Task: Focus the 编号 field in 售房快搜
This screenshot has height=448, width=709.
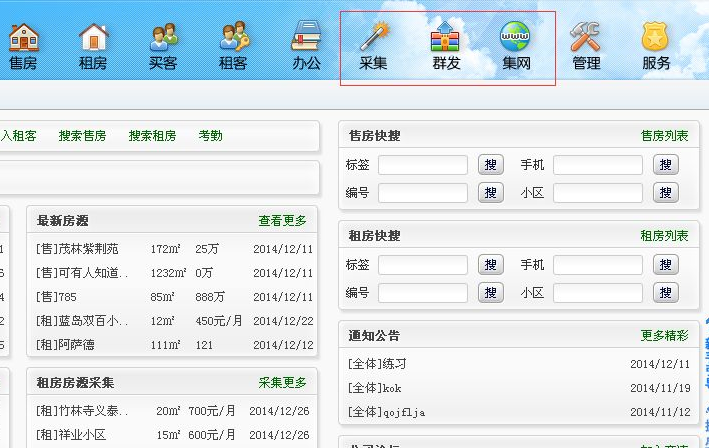Action: 423,193
